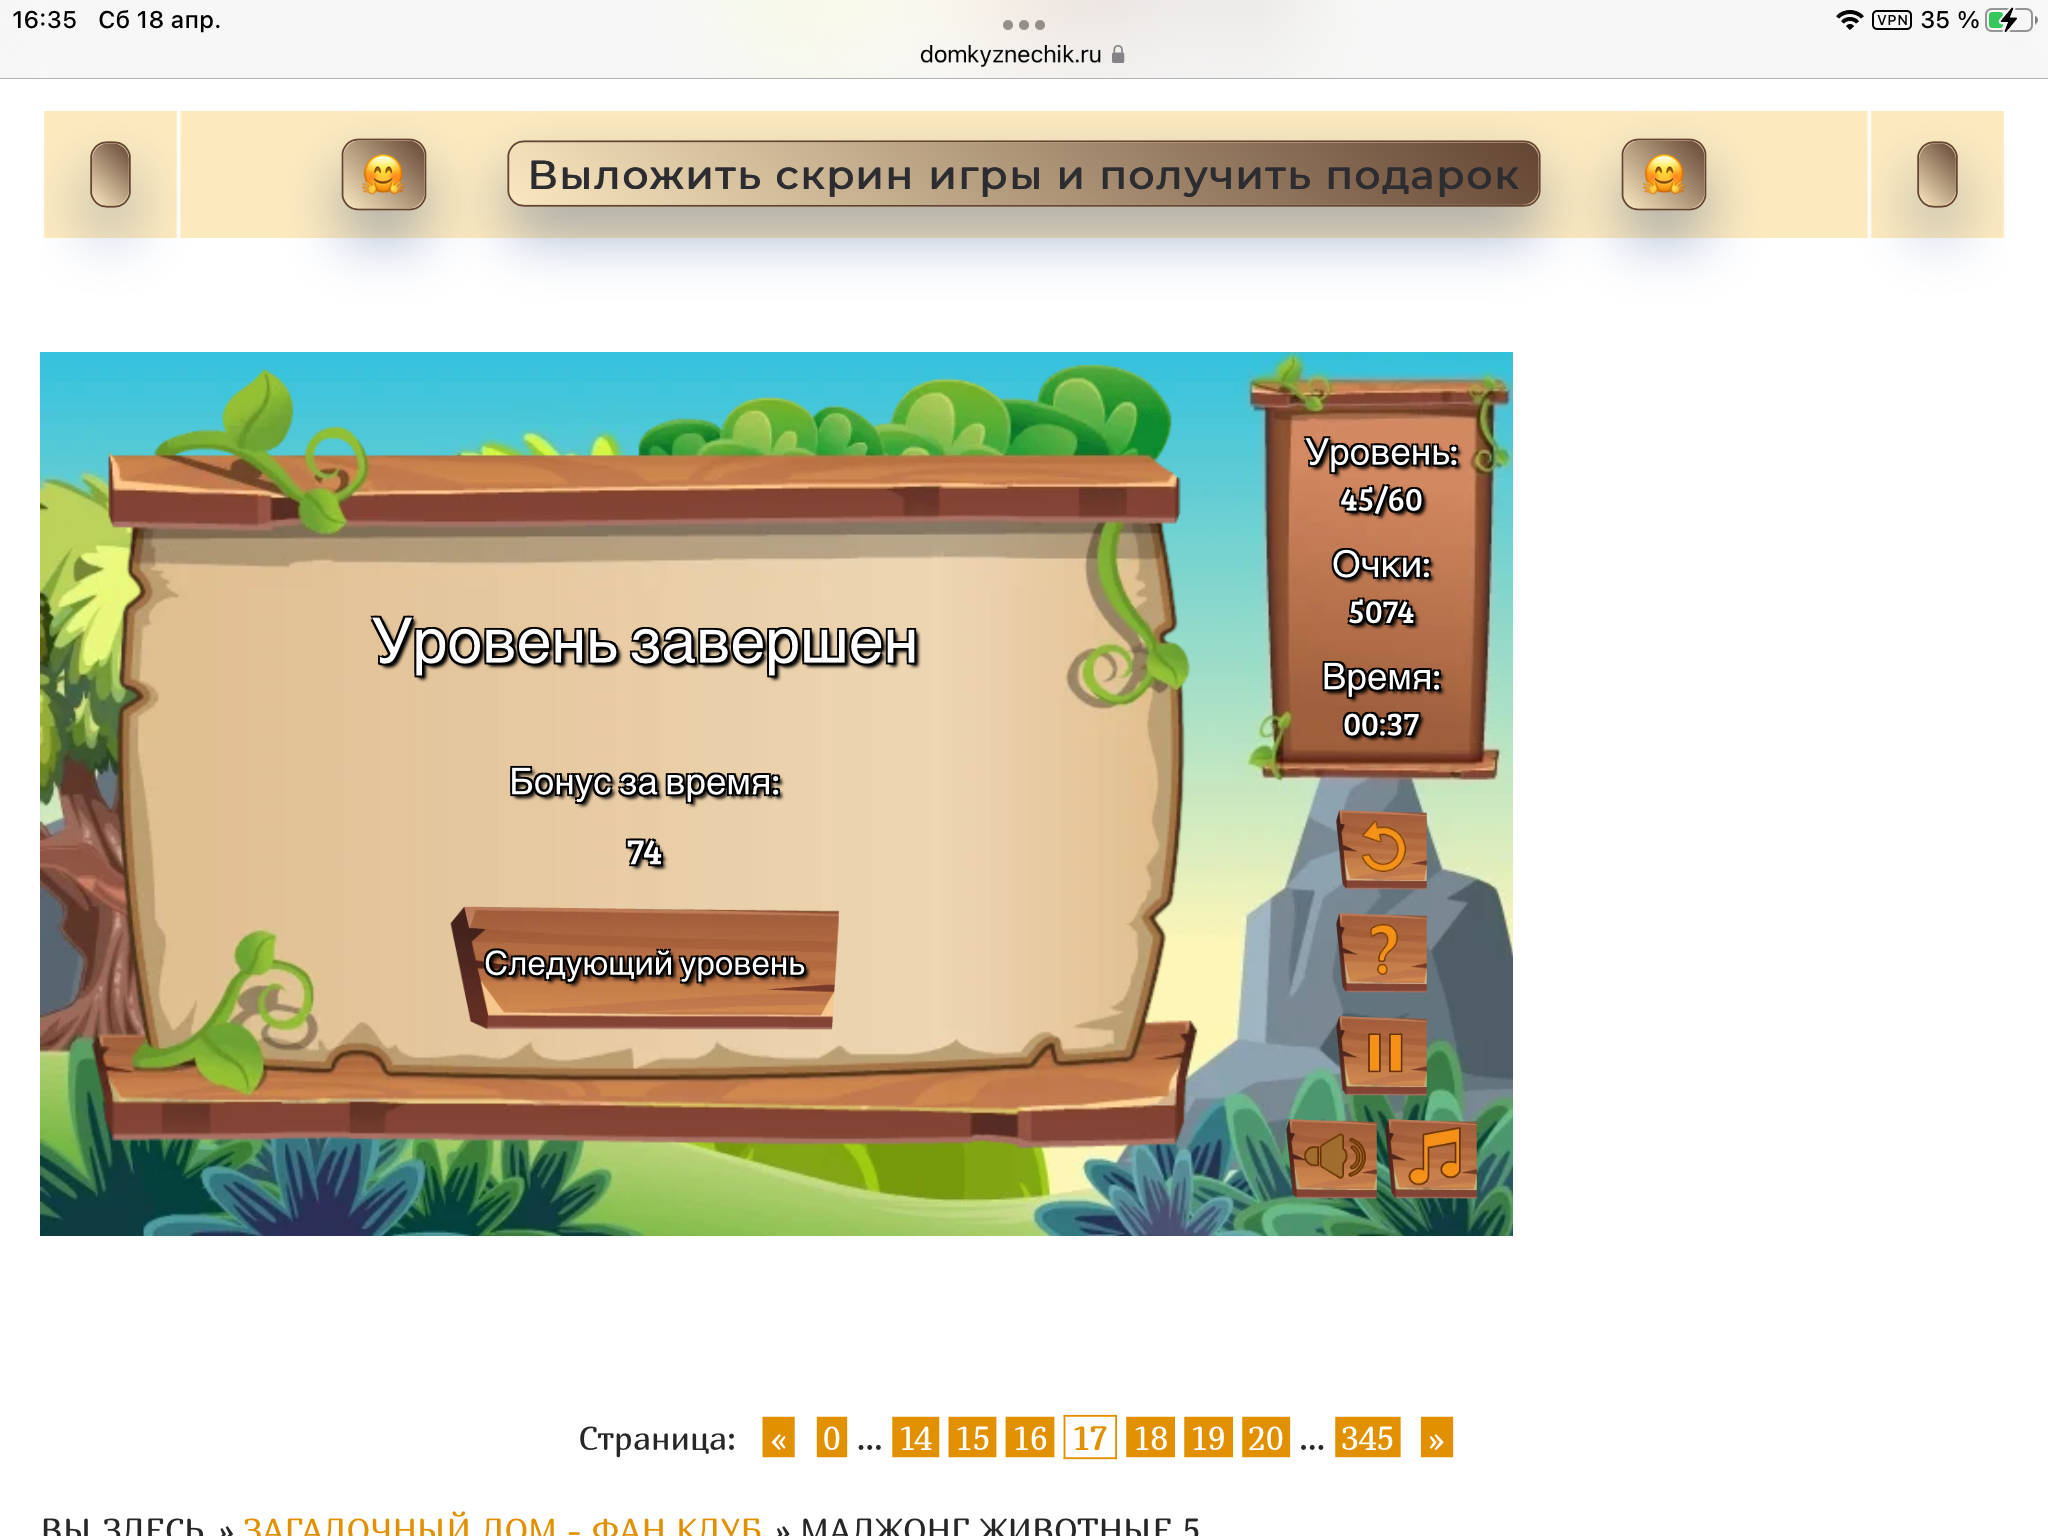The width and height of the screenshot is (2048, 1536).
Task: Click far-left blank rounded button
Action: click(110, 174)
